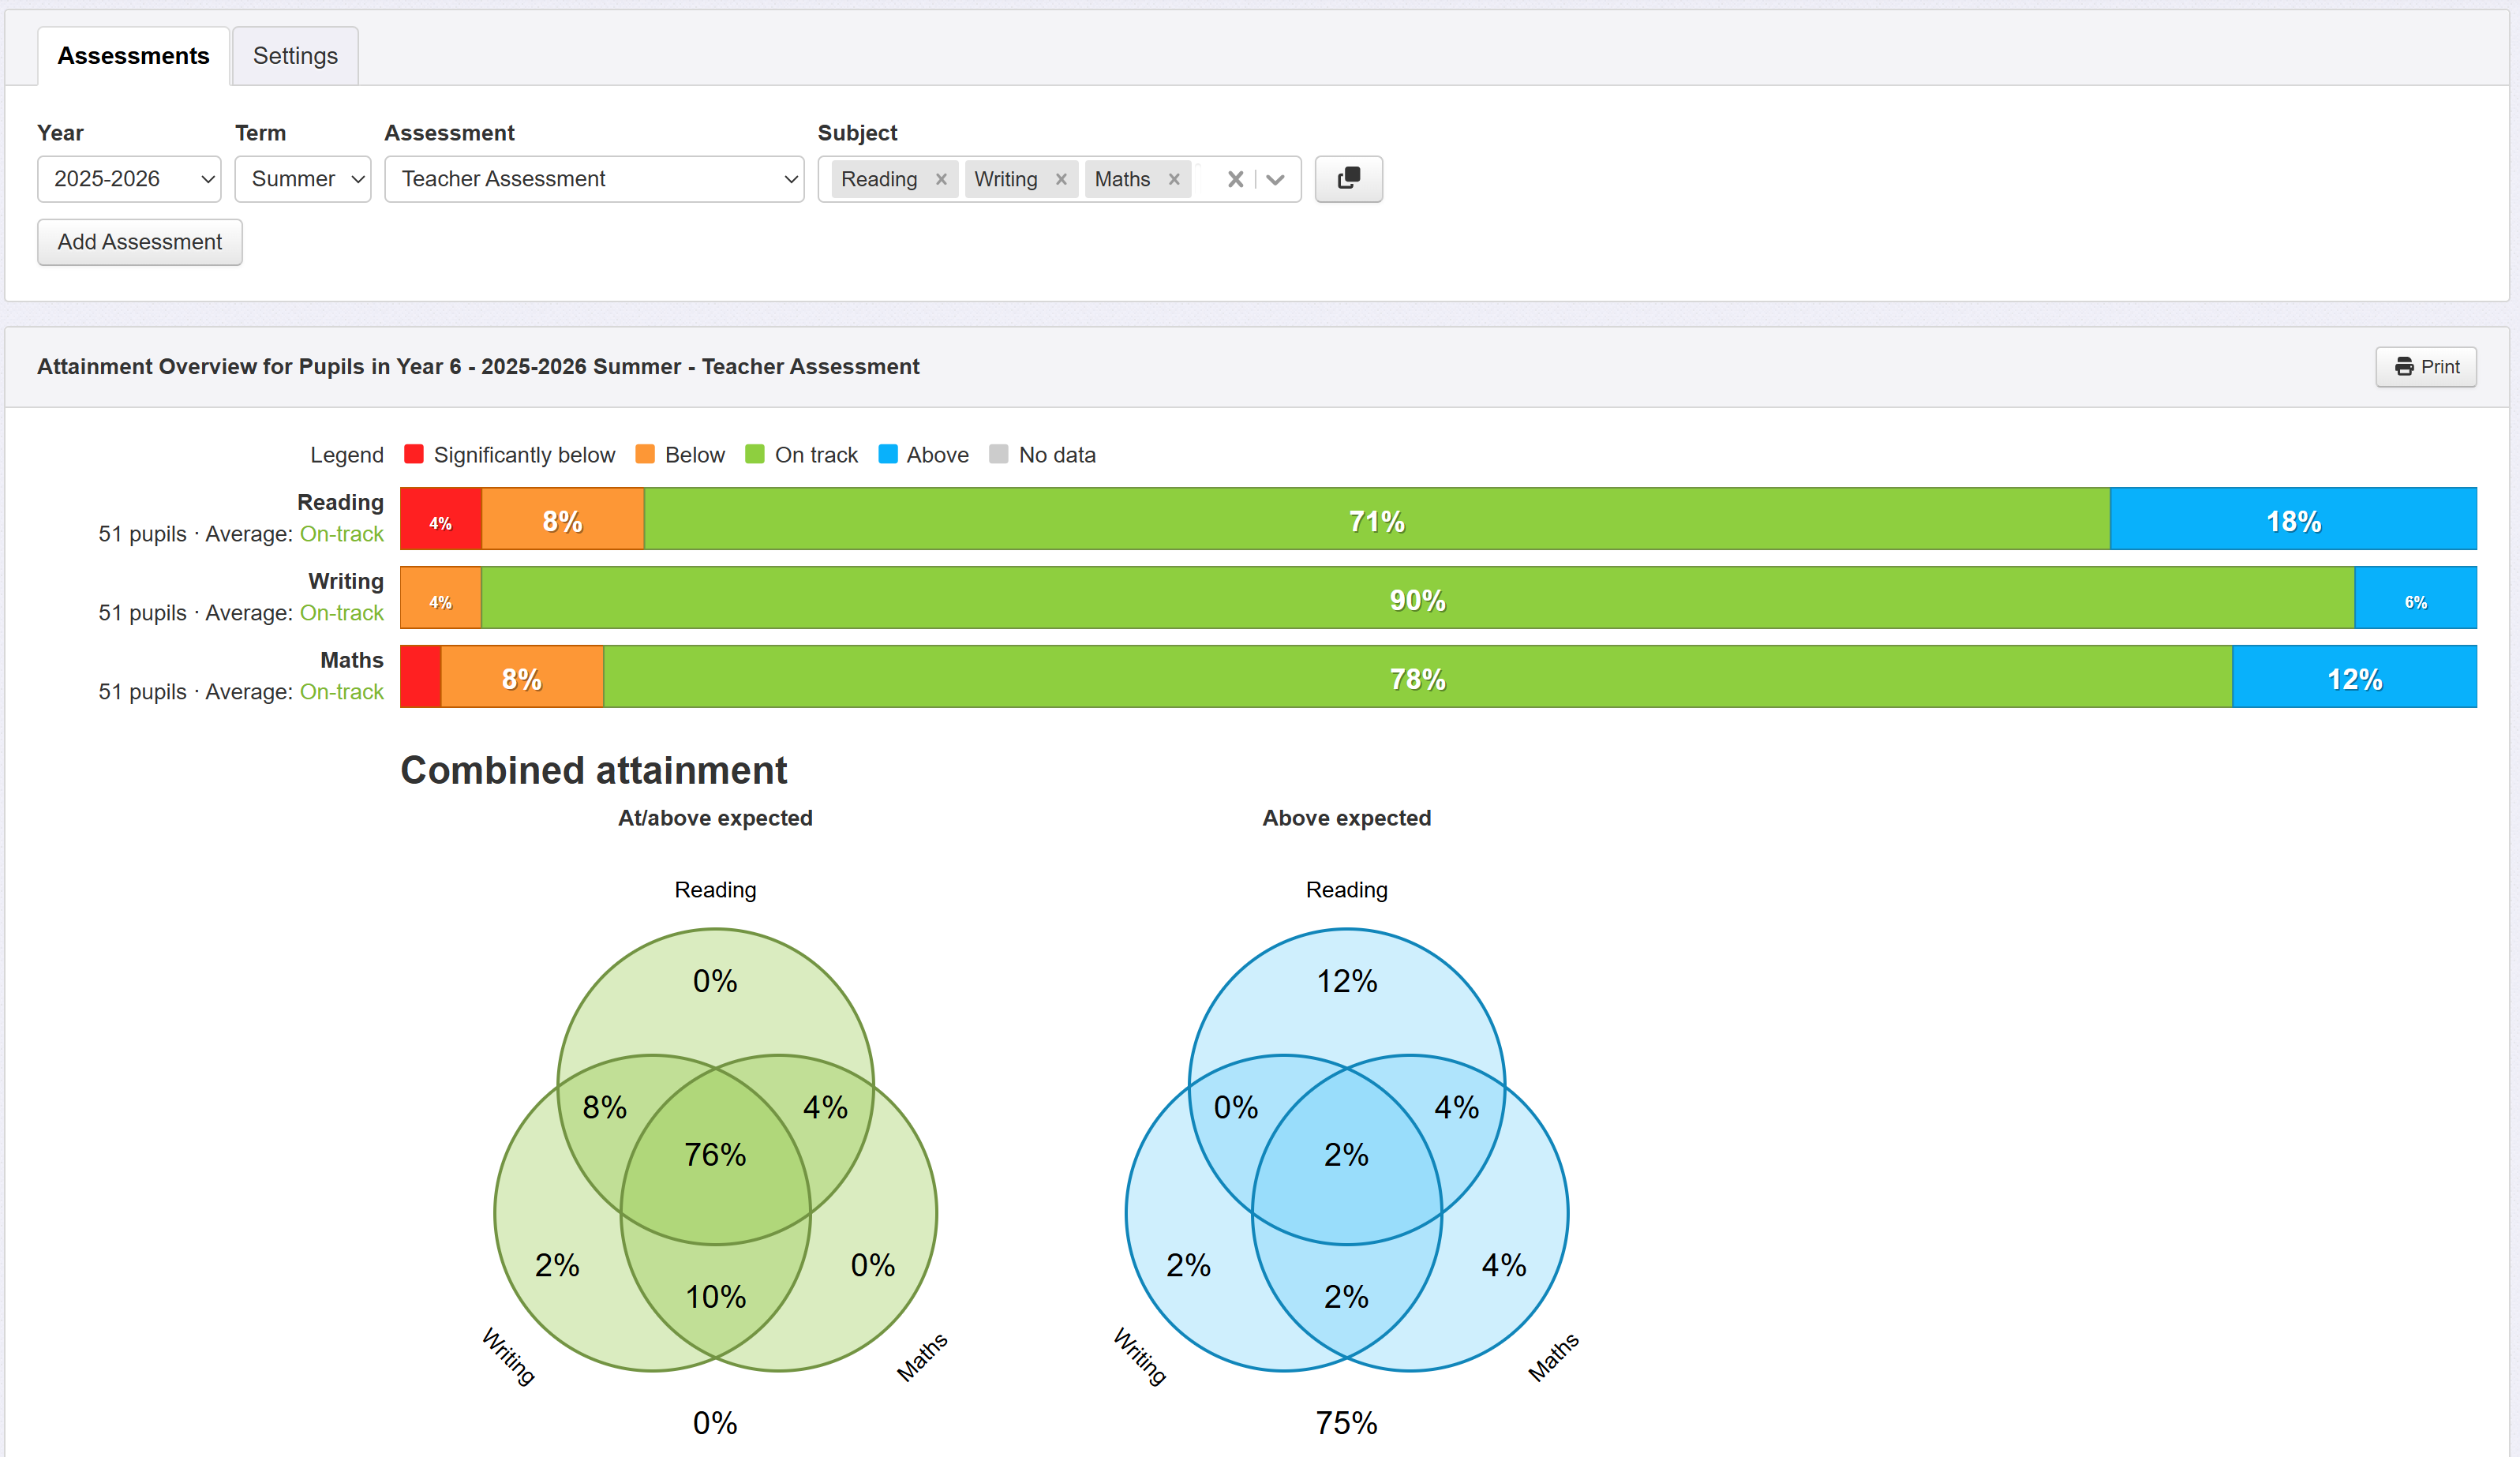The width and height of the screenshot is (2520, 1457).
Task: Click the red Significantly below legend swatch
Action: [414, 455]
